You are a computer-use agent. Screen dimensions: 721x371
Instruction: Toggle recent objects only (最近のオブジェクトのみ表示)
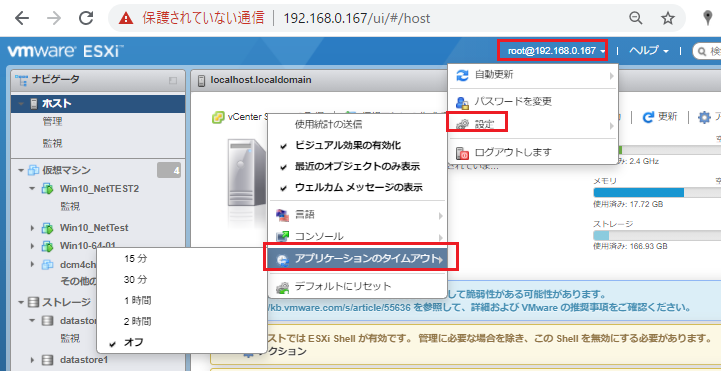point(357,166)
